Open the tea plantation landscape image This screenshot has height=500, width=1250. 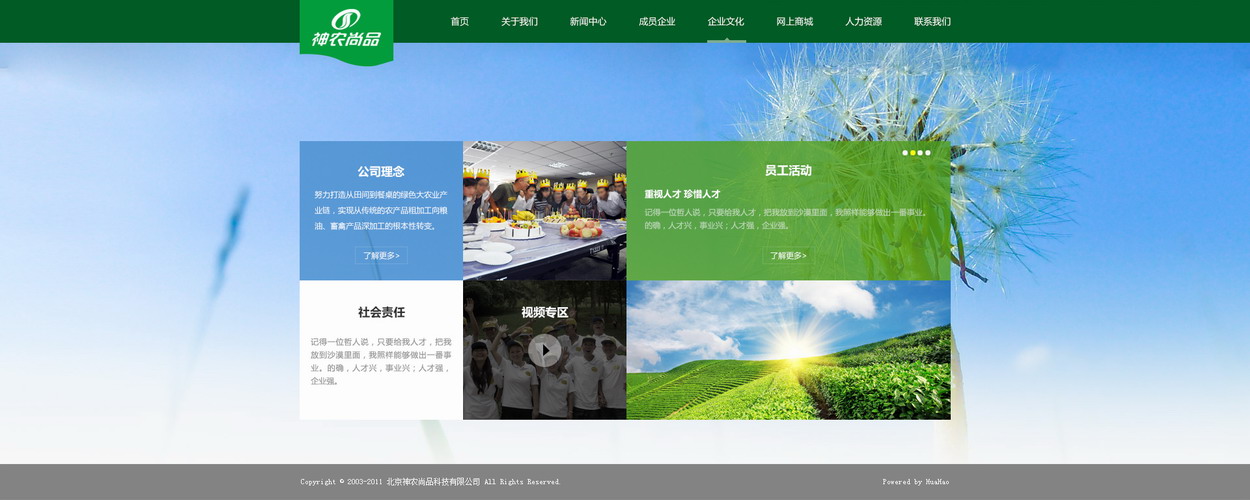(x=788, y=350)
